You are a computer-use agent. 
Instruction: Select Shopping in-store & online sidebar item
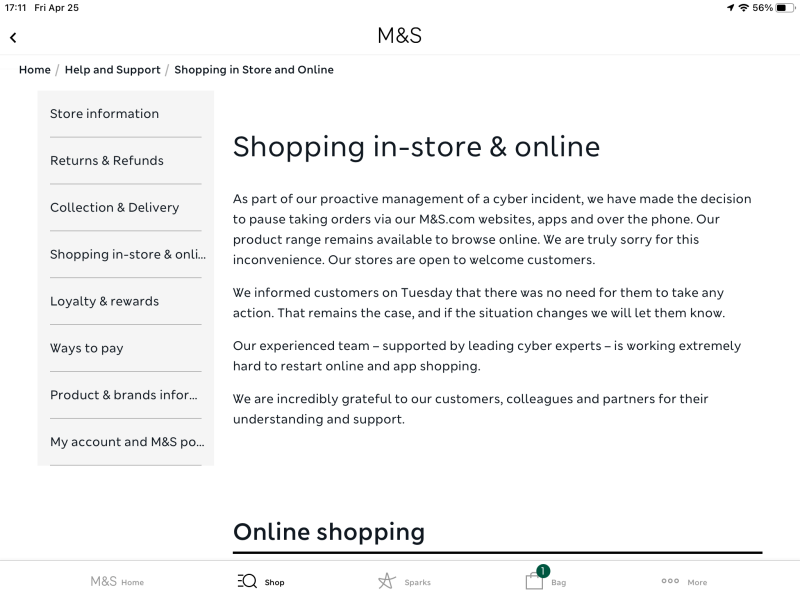coord(126,255)
